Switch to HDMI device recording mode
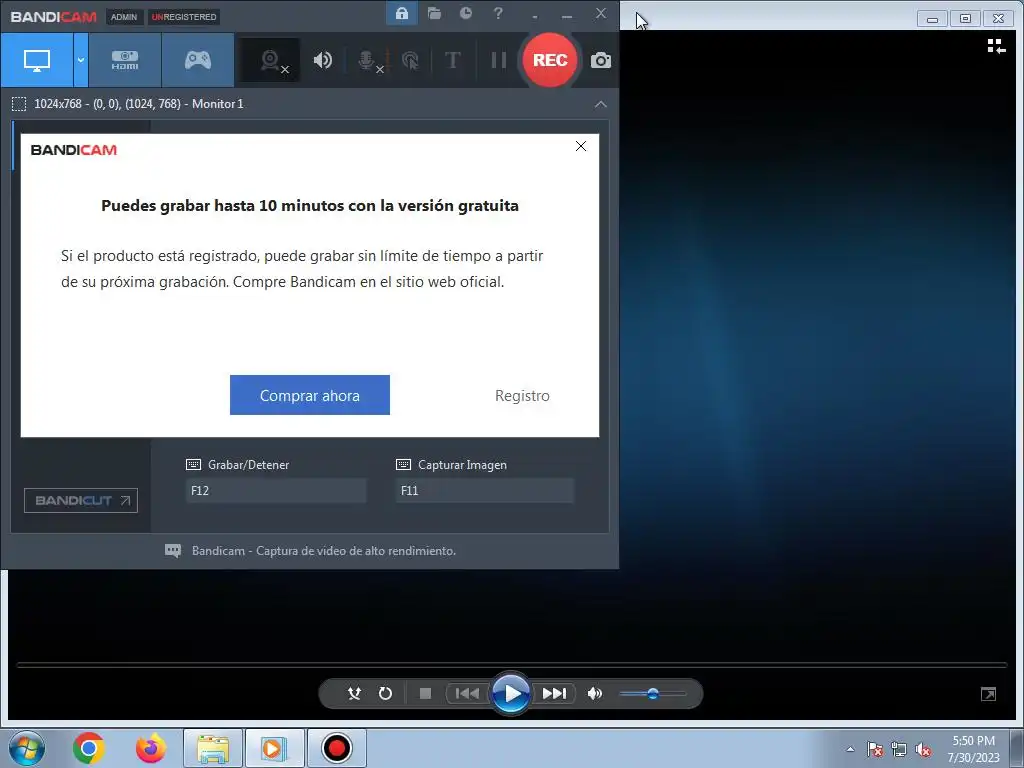Screen dimensions: 1024x768 tap(125, 60)
